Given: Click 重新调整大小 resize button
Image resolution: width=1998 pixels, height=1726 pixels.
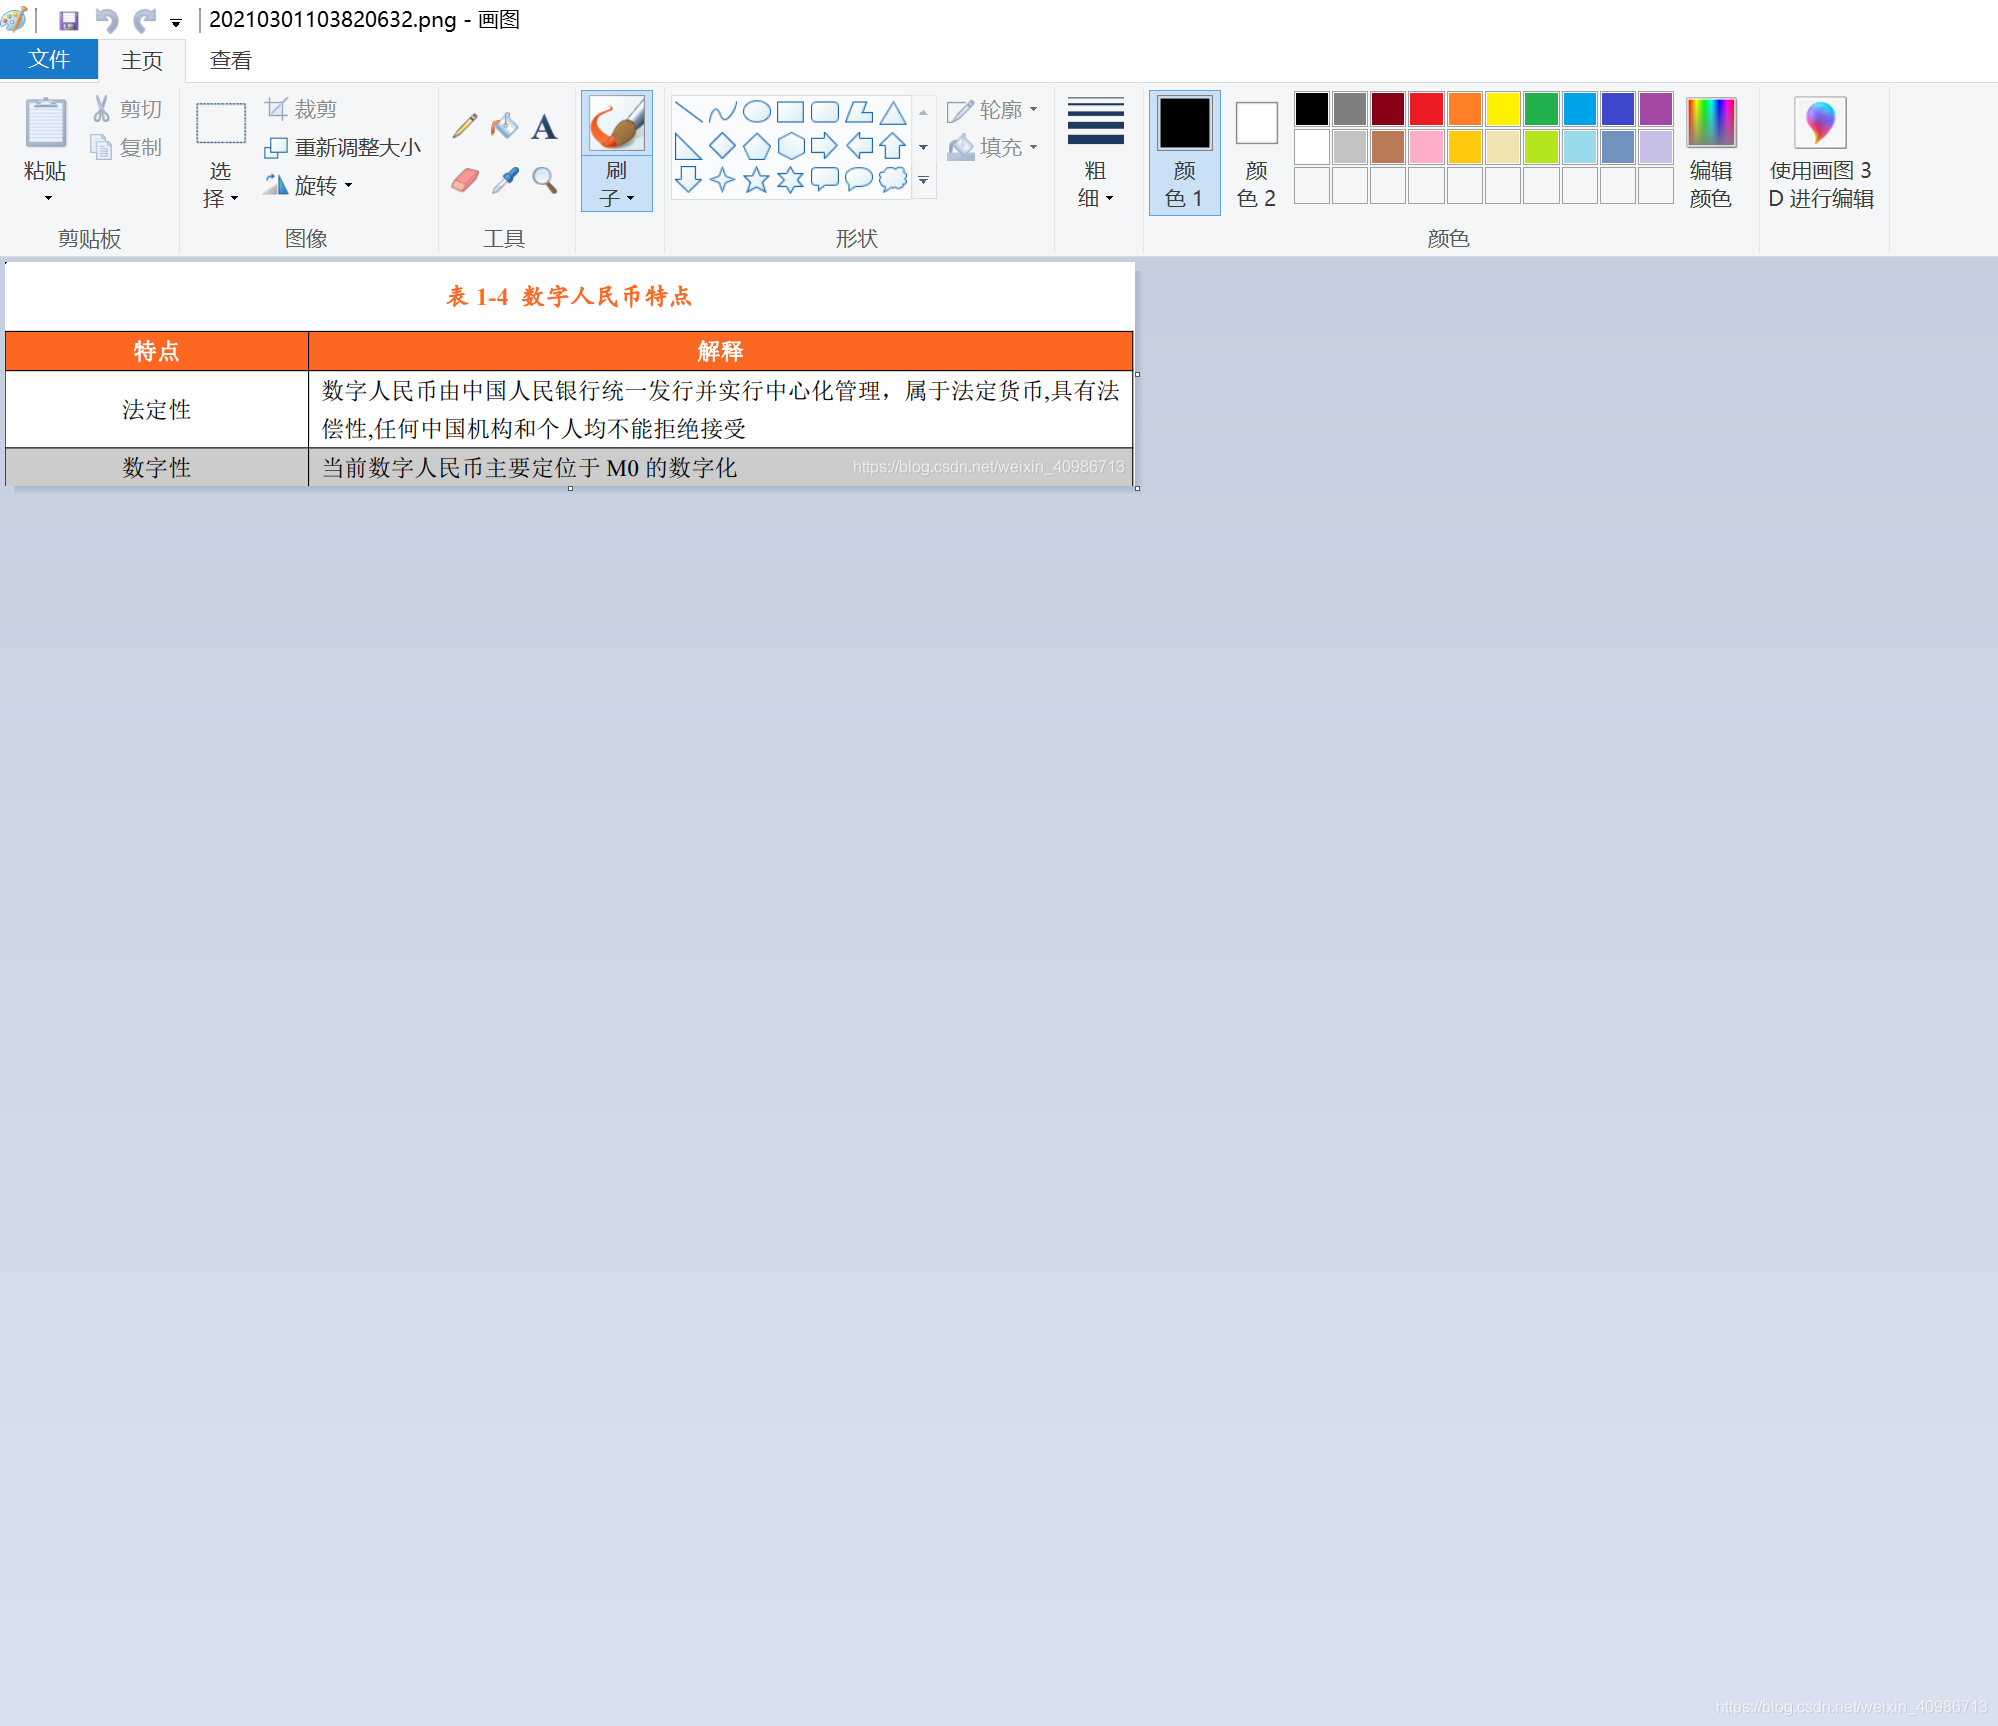Looking at the screenshot, I should (343, 147).
